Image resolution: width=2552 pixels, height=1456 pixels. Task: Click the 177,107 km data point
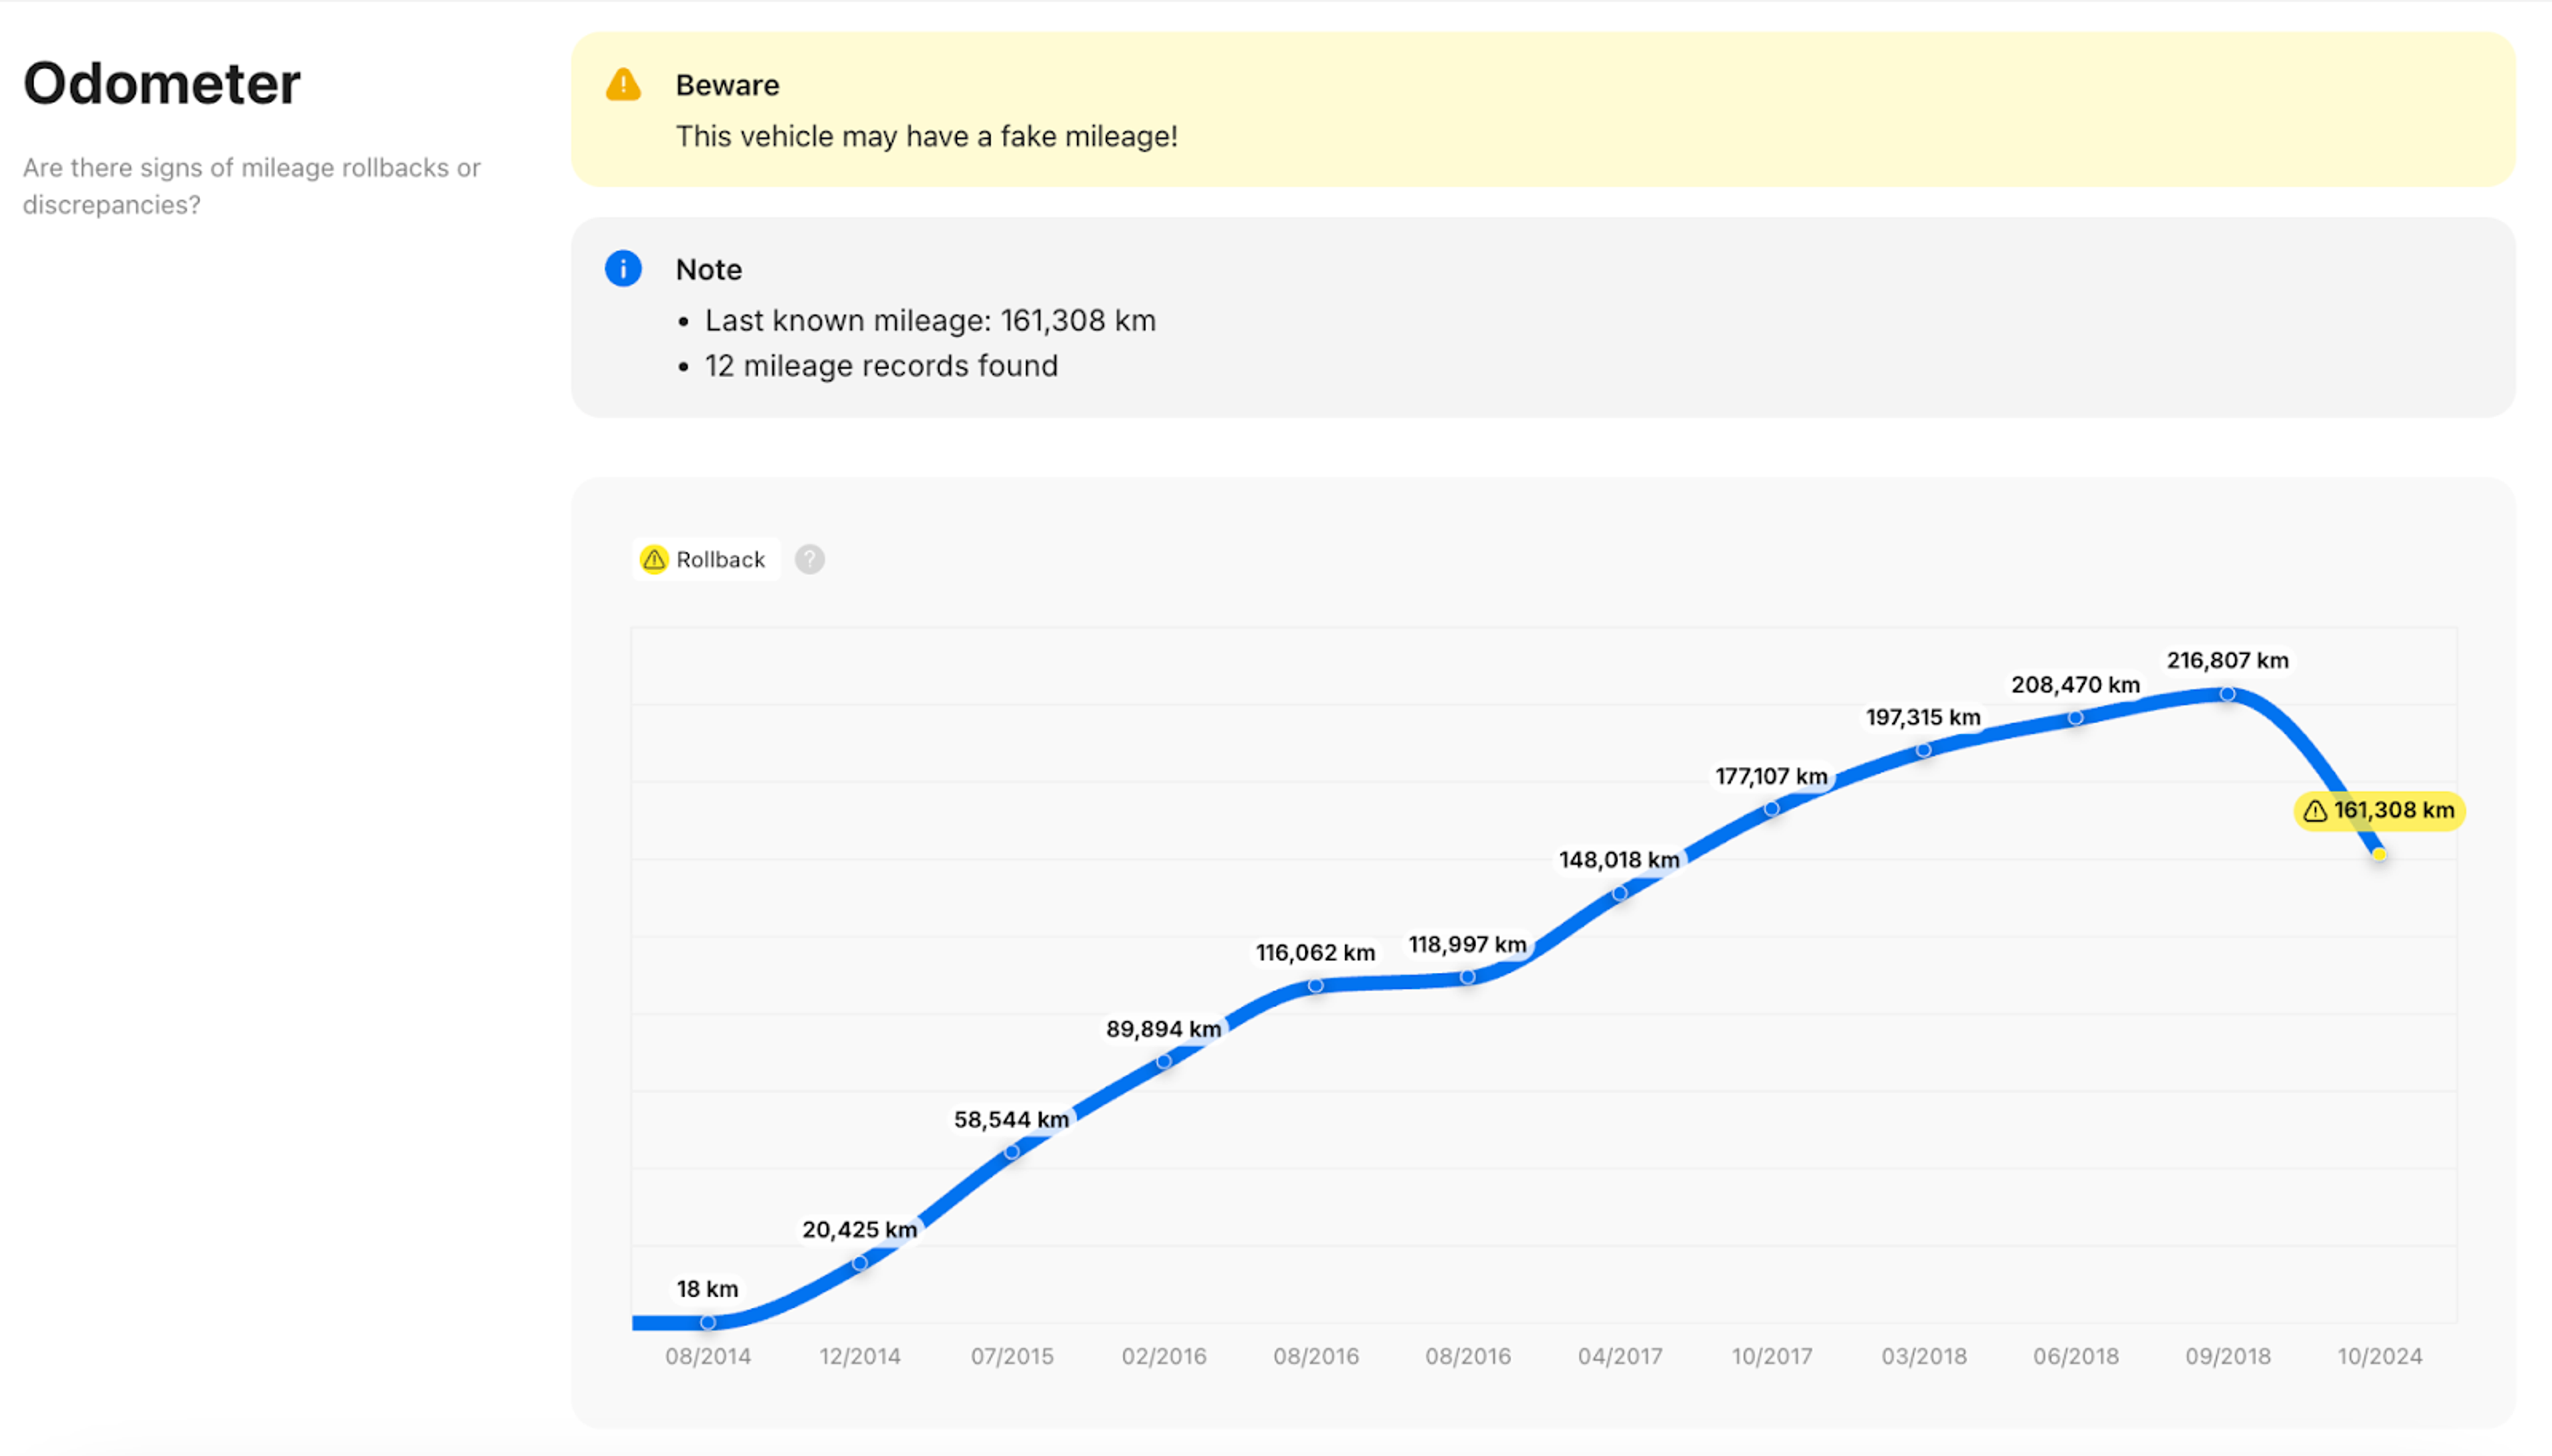point(1771,808)
